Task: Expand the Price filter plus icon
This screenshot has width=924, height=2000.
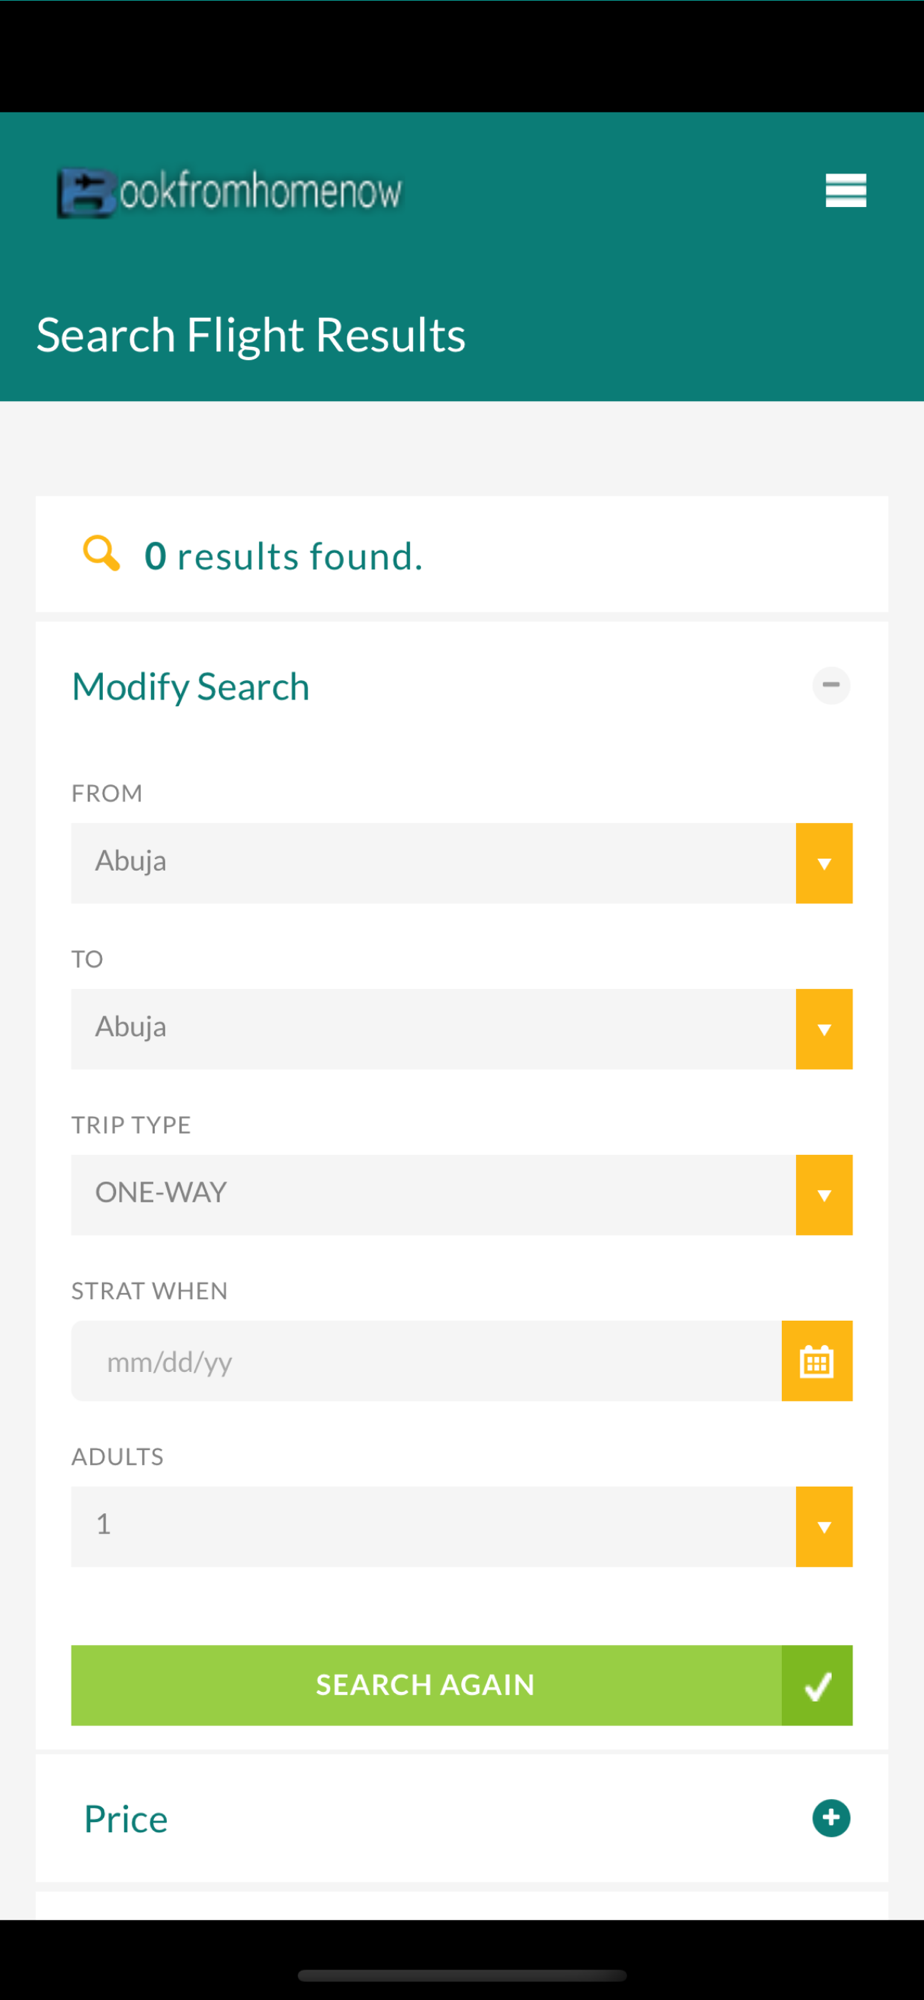Action: coord(831,1818)
